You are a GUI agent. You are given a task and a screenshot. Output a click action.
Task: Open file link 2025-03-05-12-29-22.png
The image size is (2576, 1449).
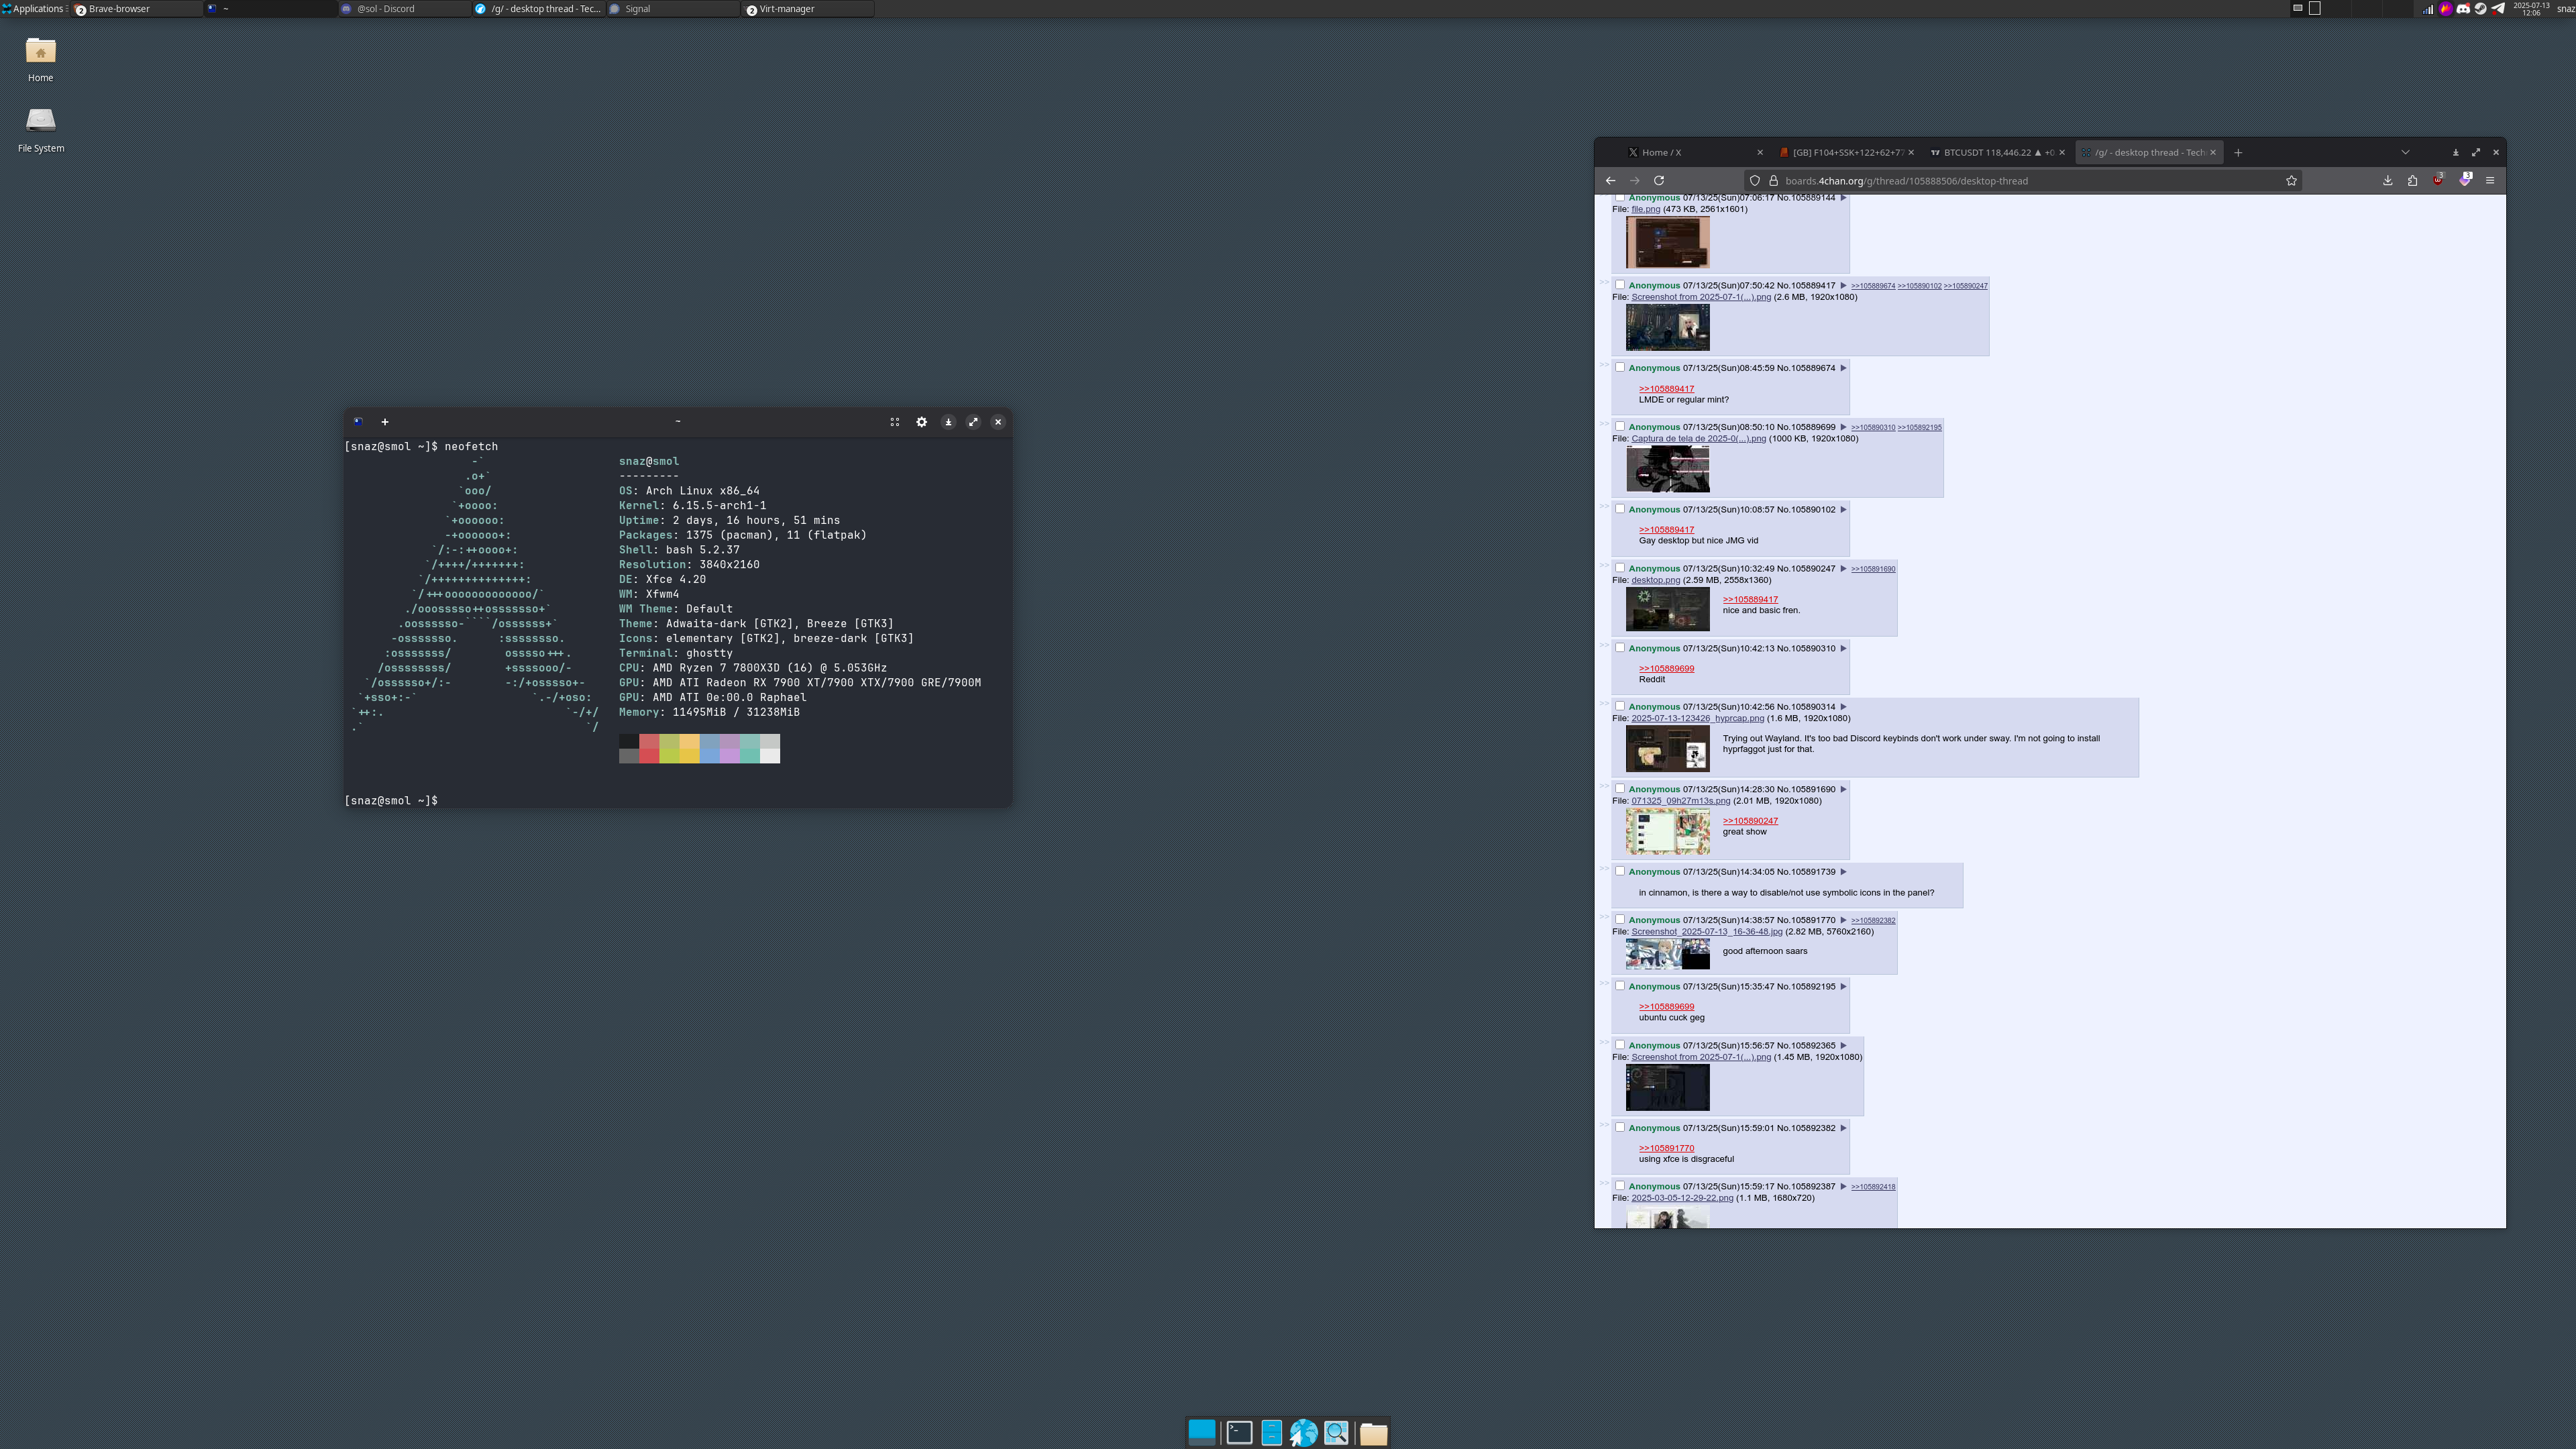[1682, 1198]
